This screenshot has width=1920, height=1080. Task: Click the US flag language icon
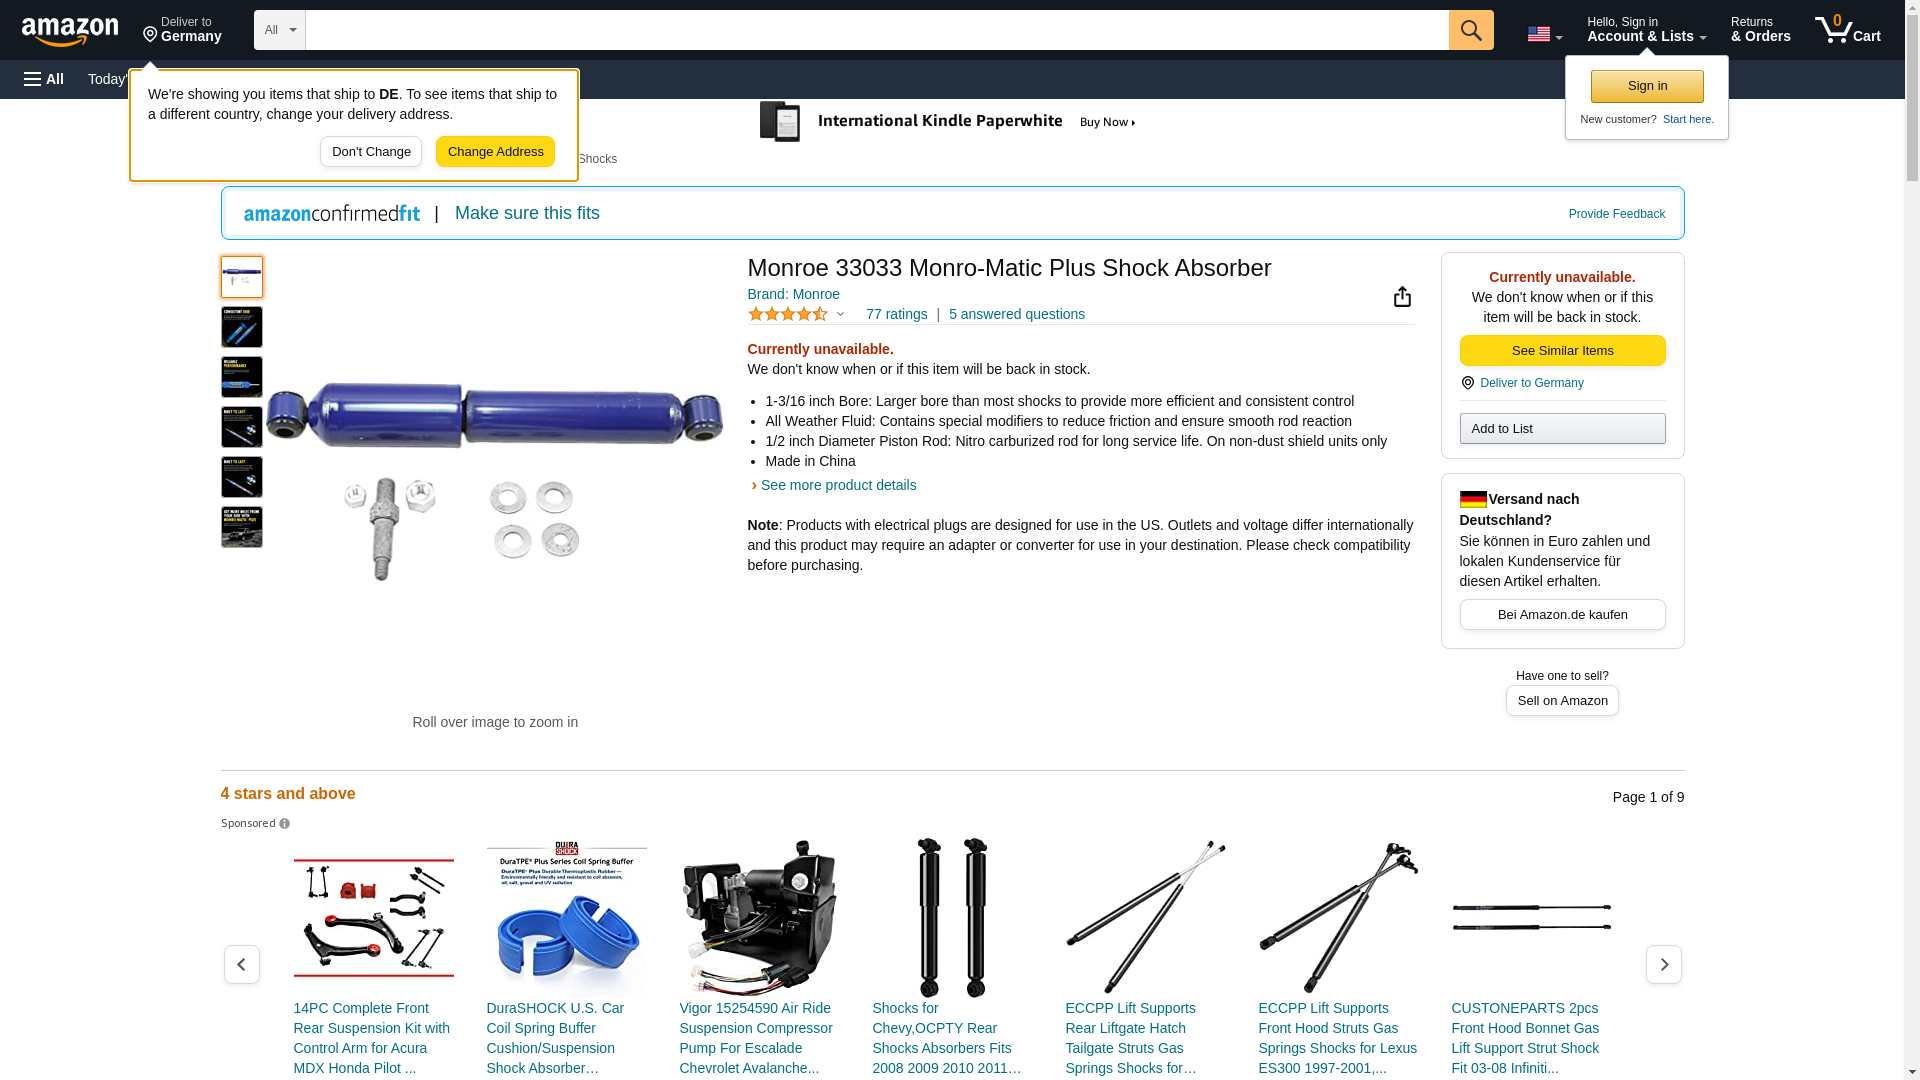[1544, 34]
